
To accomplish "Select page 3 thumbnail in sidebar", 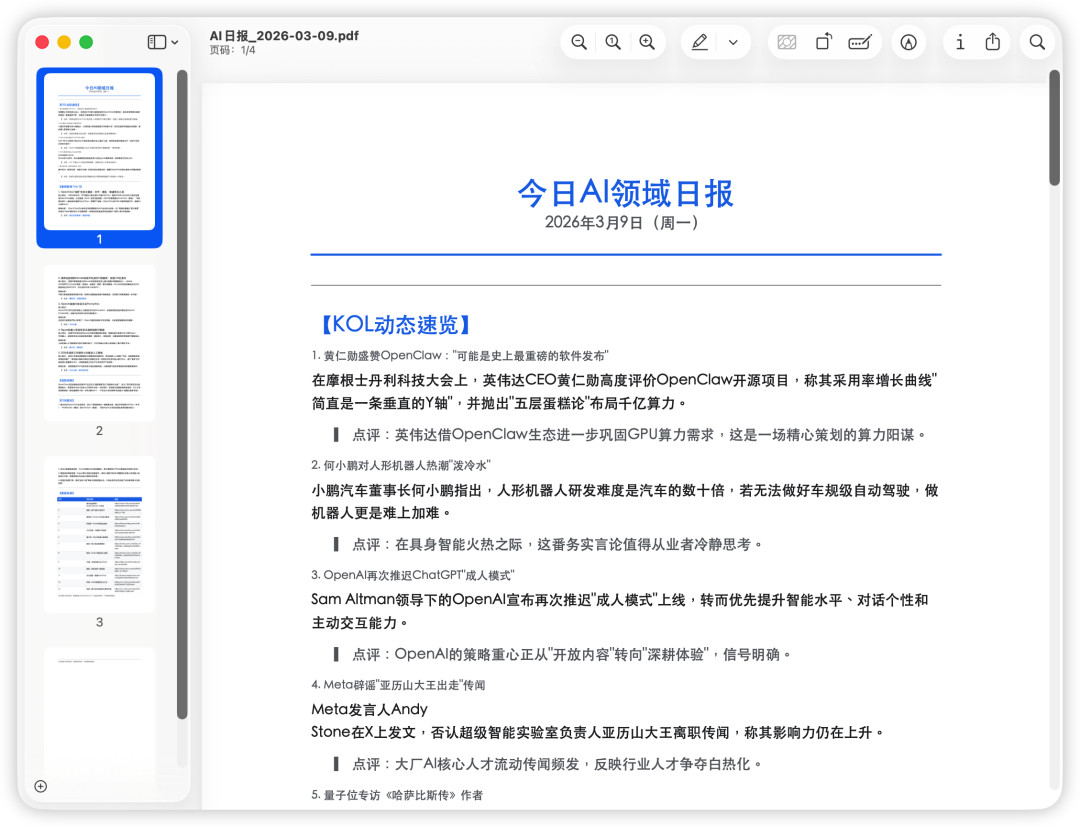I will pos(99,533).
